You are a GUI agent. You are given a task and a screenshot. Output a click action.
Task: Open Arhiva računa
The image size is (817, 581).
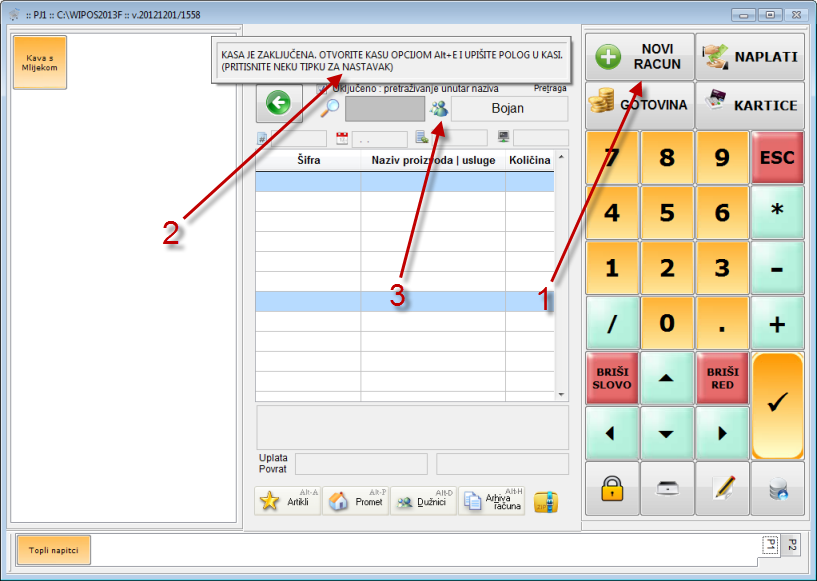coord(491,502)
